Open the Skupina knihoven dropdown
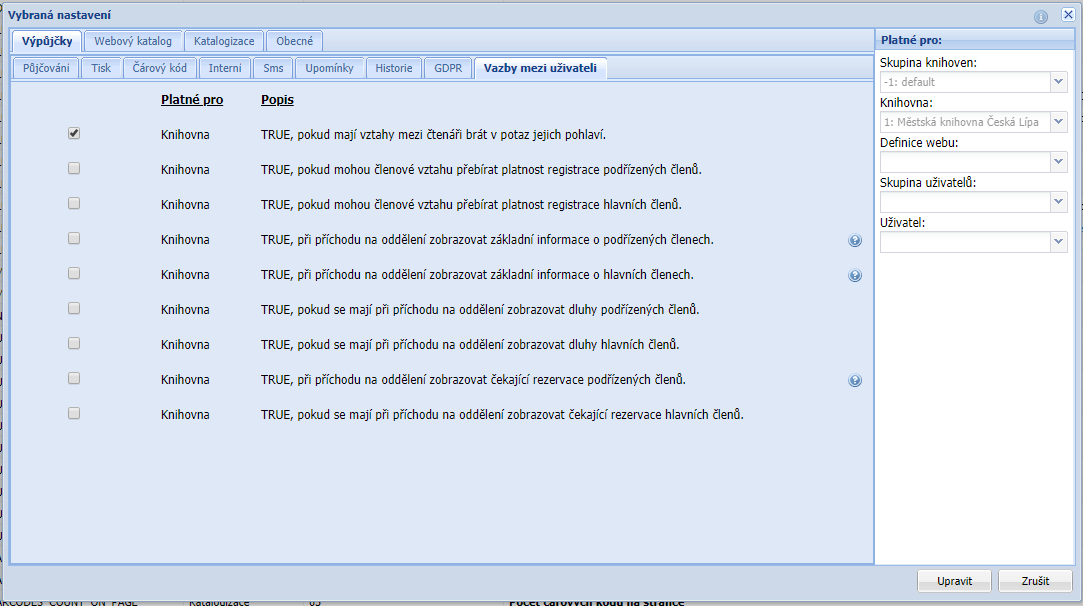1083x606 pixels. pos(1059,82)
